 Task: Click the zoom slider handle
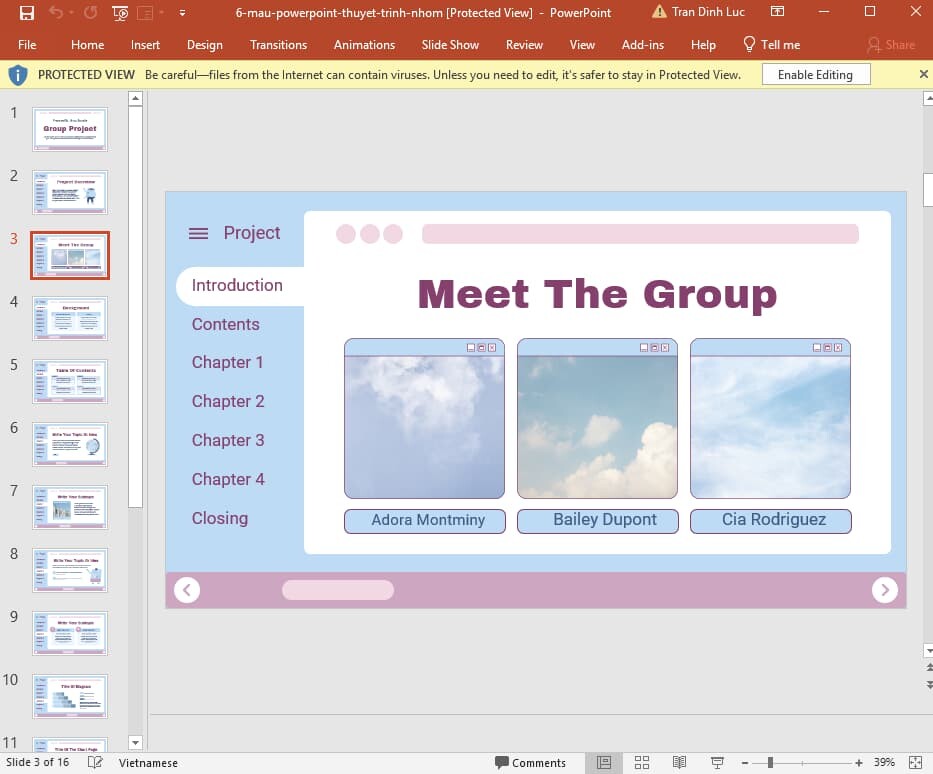770,762
